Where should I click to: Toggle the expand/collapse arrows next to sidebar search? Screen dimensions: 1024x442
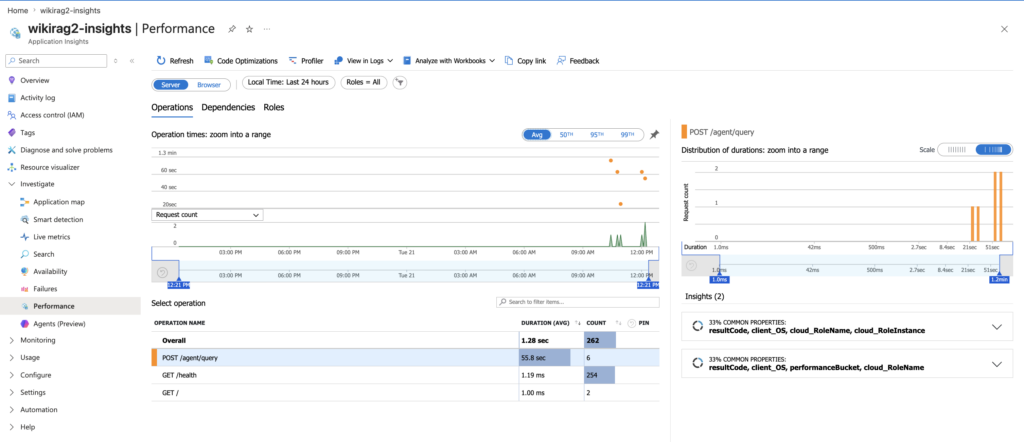116,61
